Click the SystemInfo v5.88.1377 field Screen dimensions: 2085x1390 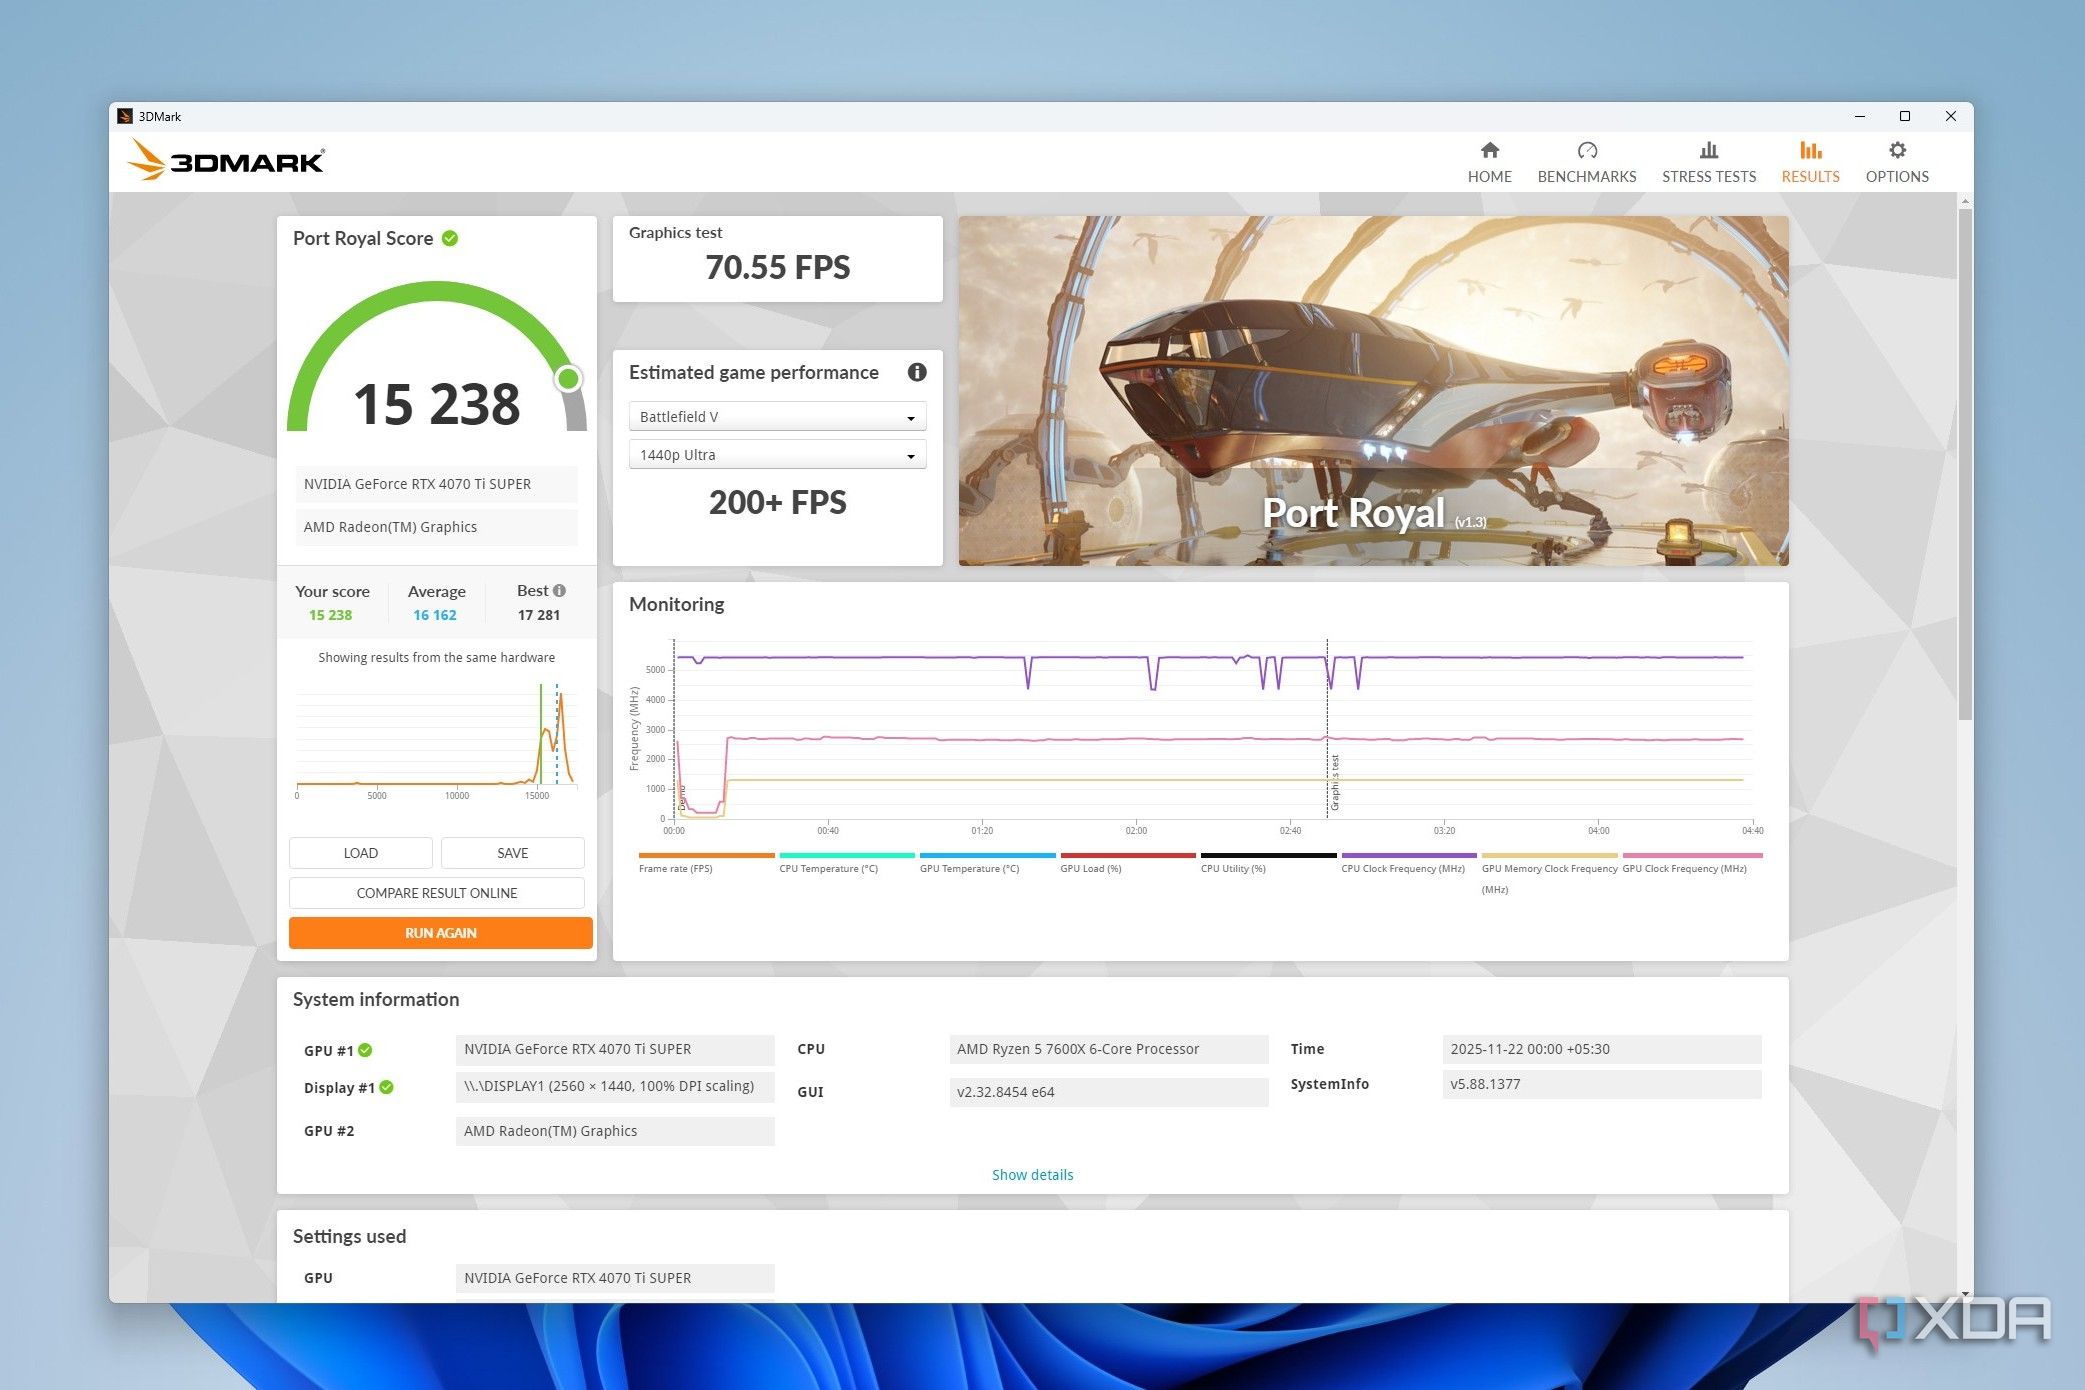(x=1601, y=1084)
